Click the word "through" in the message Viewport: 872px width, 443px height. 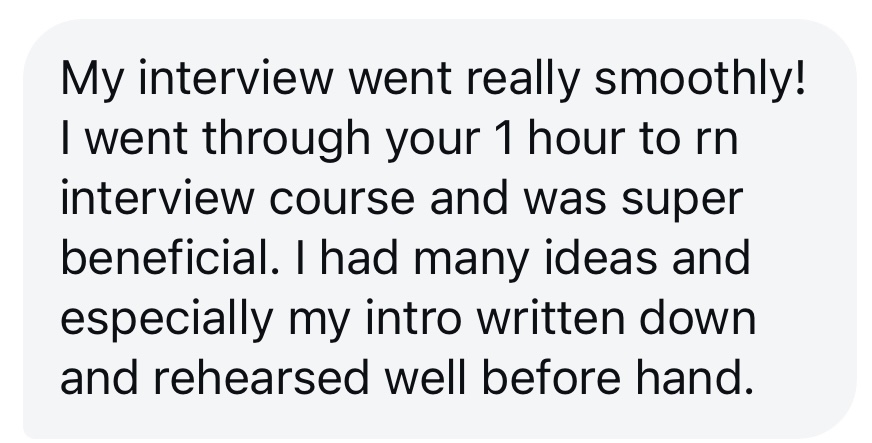(286, 140)
